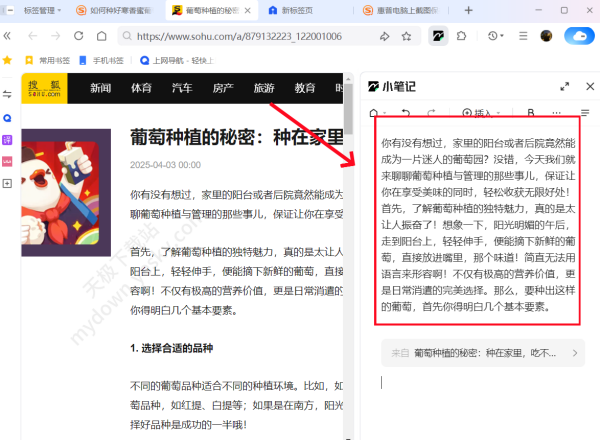Open the 常用书签 bookmarks folder

(49, 60)
